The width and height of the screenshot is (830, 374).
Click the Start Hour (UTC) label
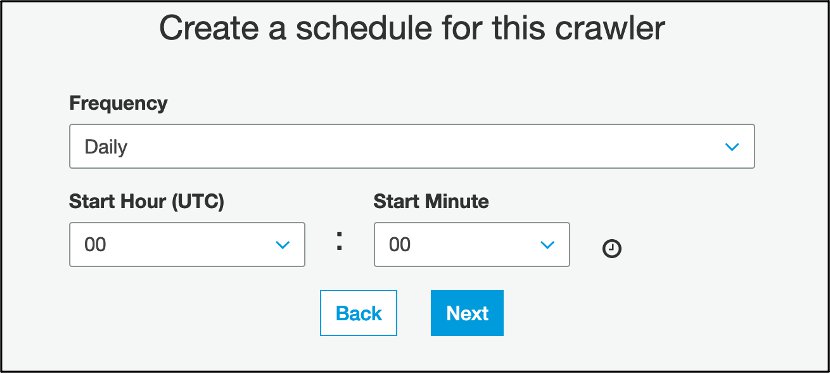pos(147,202)
